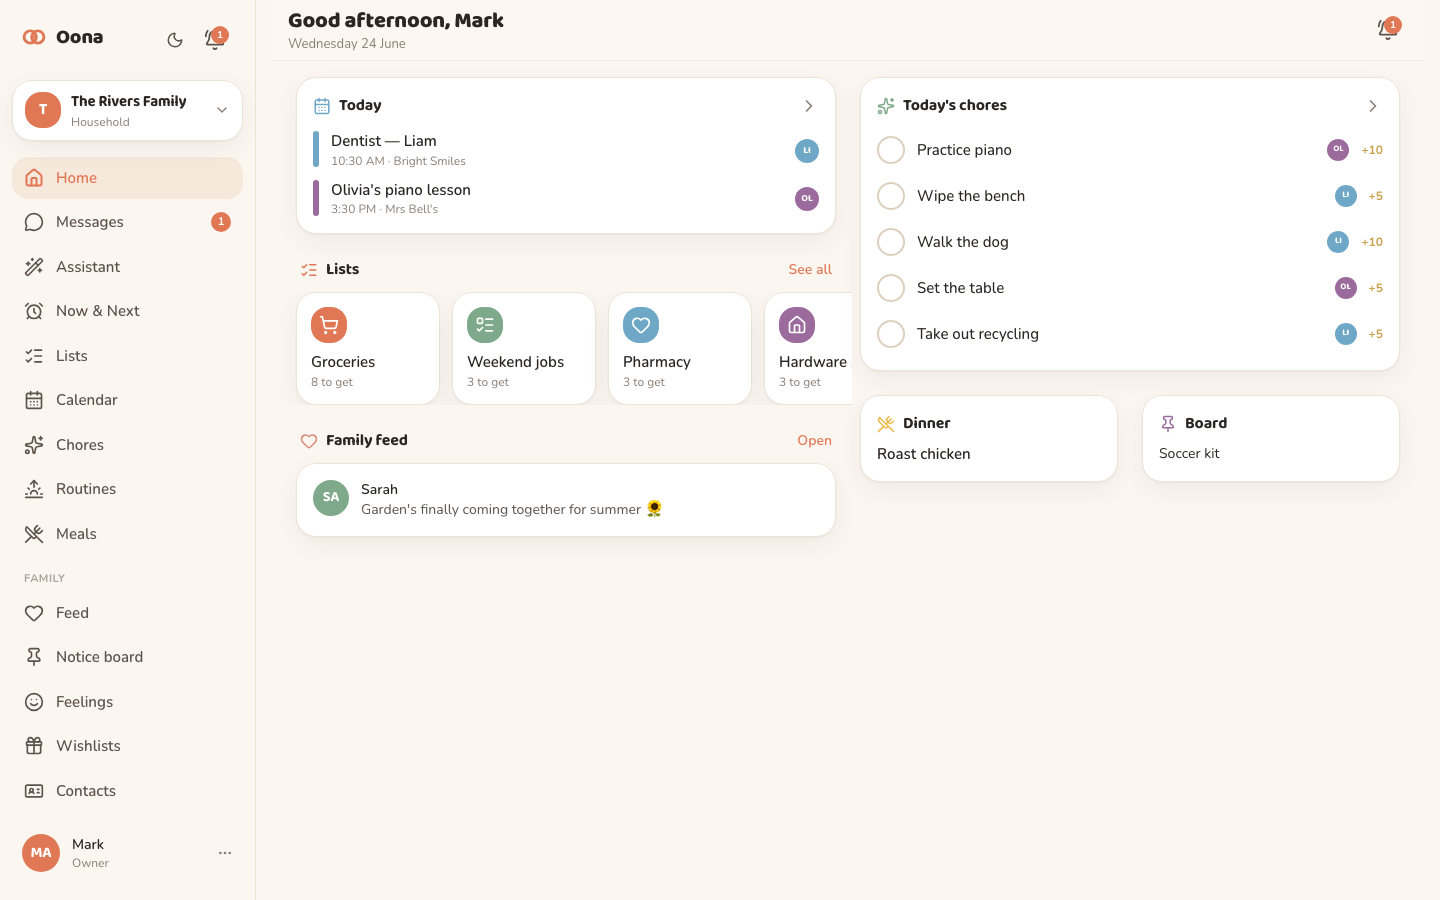The width and height of the screenshot is (1440, 900).
Task: Check off Walk the dog
Action: coord(891,242)
